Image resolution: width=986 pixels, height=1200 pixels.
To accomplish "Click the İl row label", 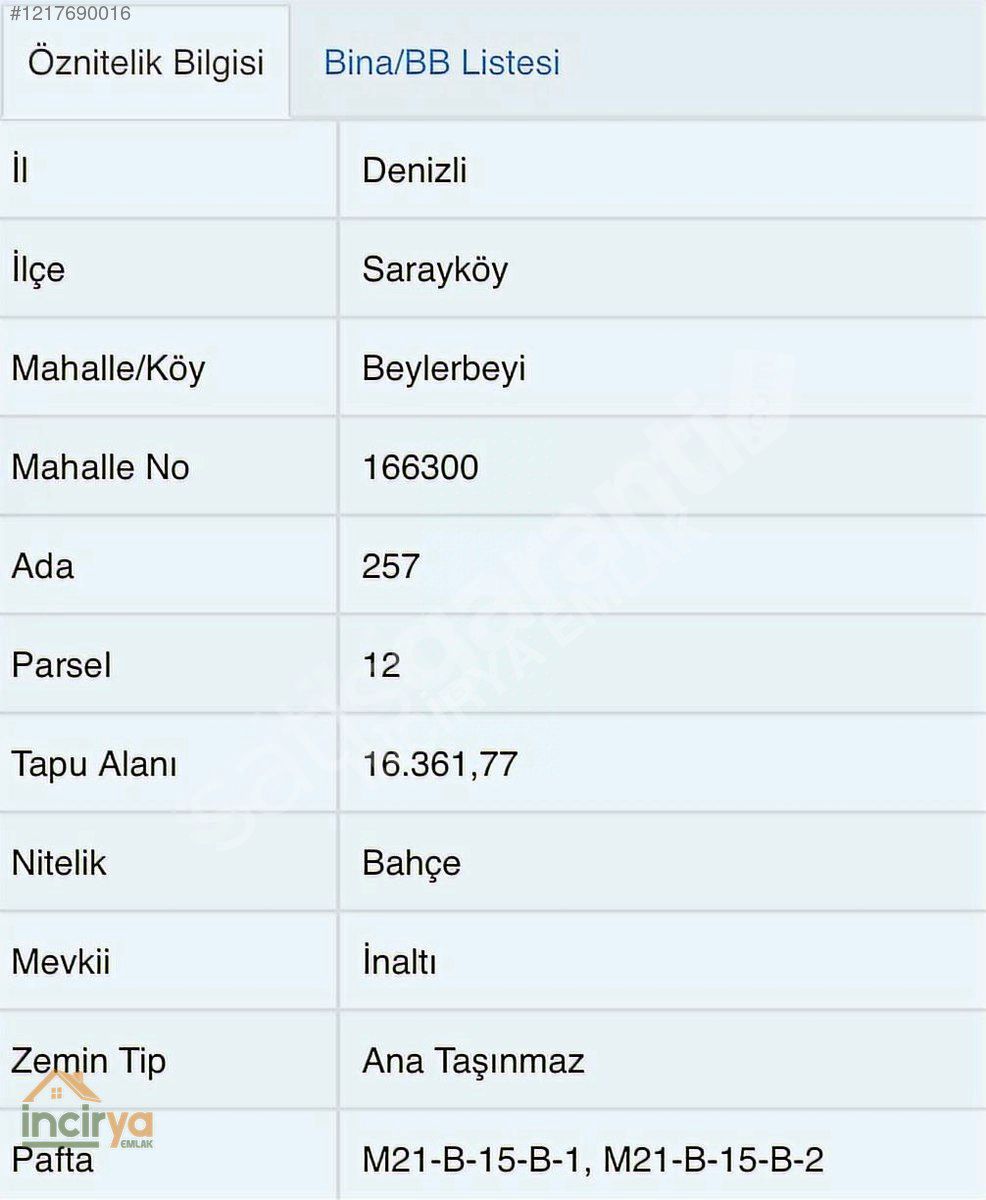I will click(x=19, y=170).
